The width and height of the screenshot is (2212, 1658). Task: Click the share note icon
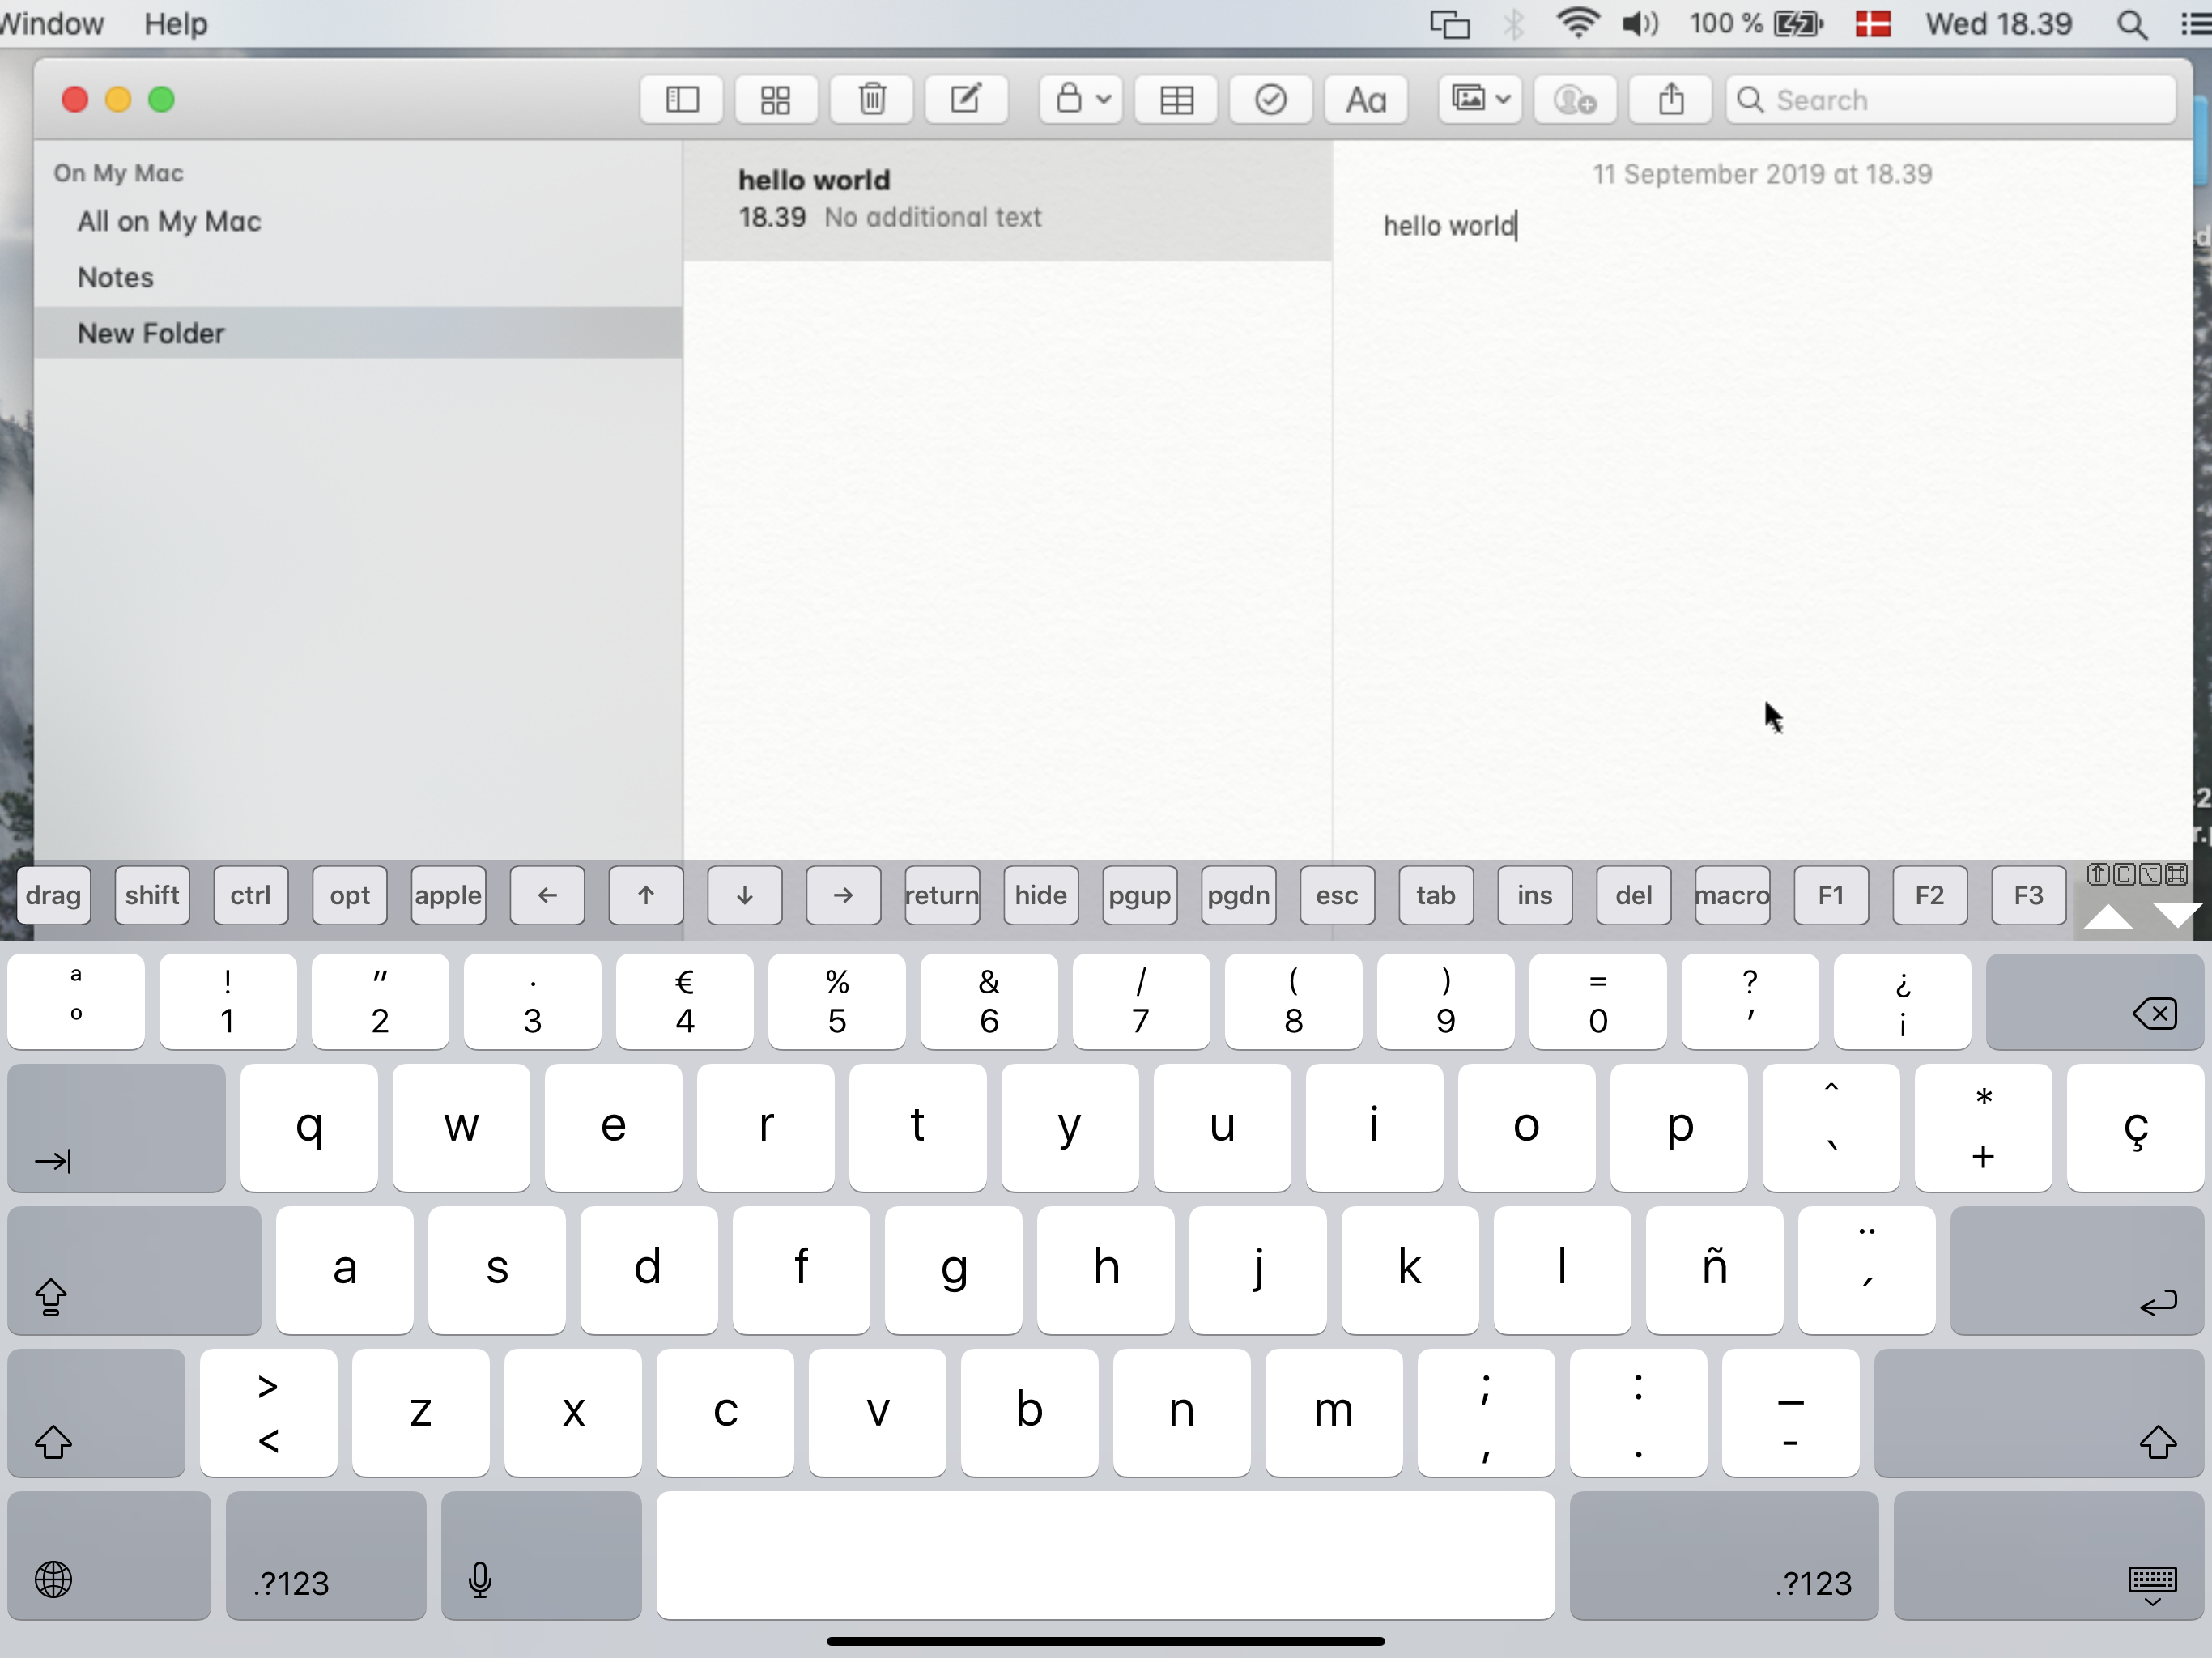[1671, 100]
